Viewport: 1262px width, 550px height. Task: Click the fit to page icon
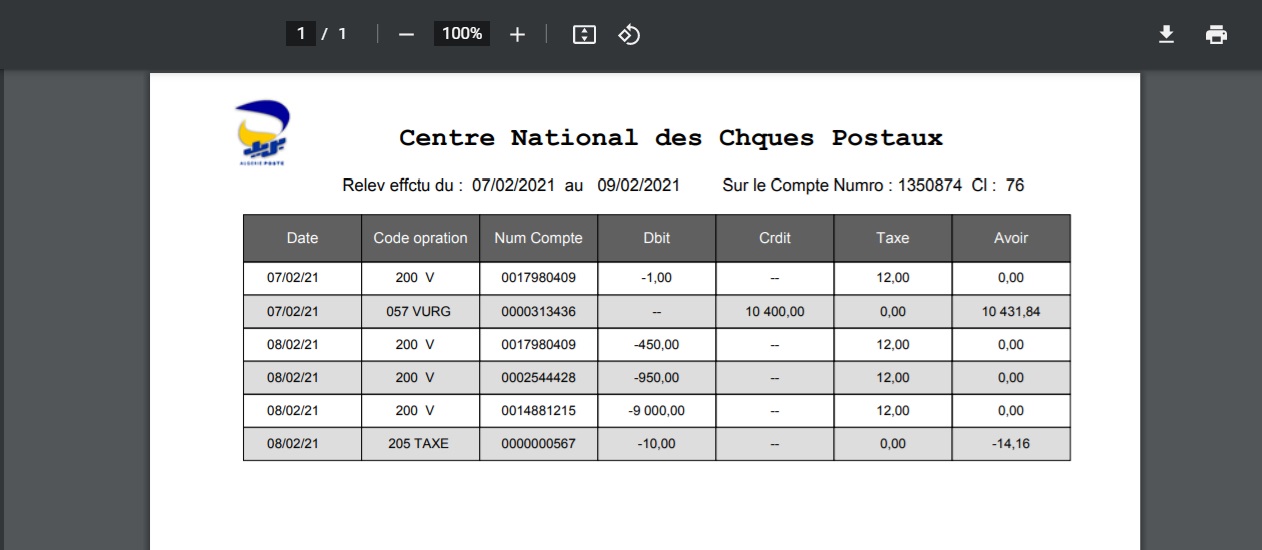584,34
